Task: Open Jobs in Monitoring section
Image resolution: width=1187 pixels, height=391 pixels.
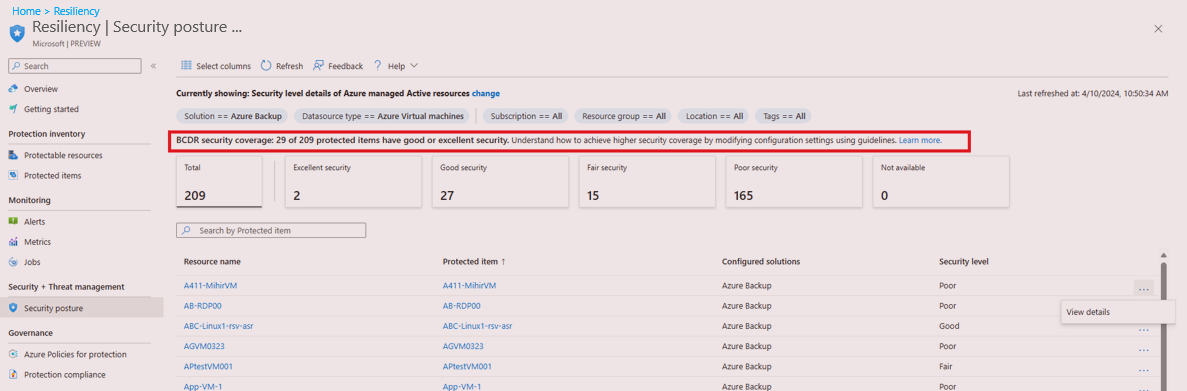Action: coord(32,262)
